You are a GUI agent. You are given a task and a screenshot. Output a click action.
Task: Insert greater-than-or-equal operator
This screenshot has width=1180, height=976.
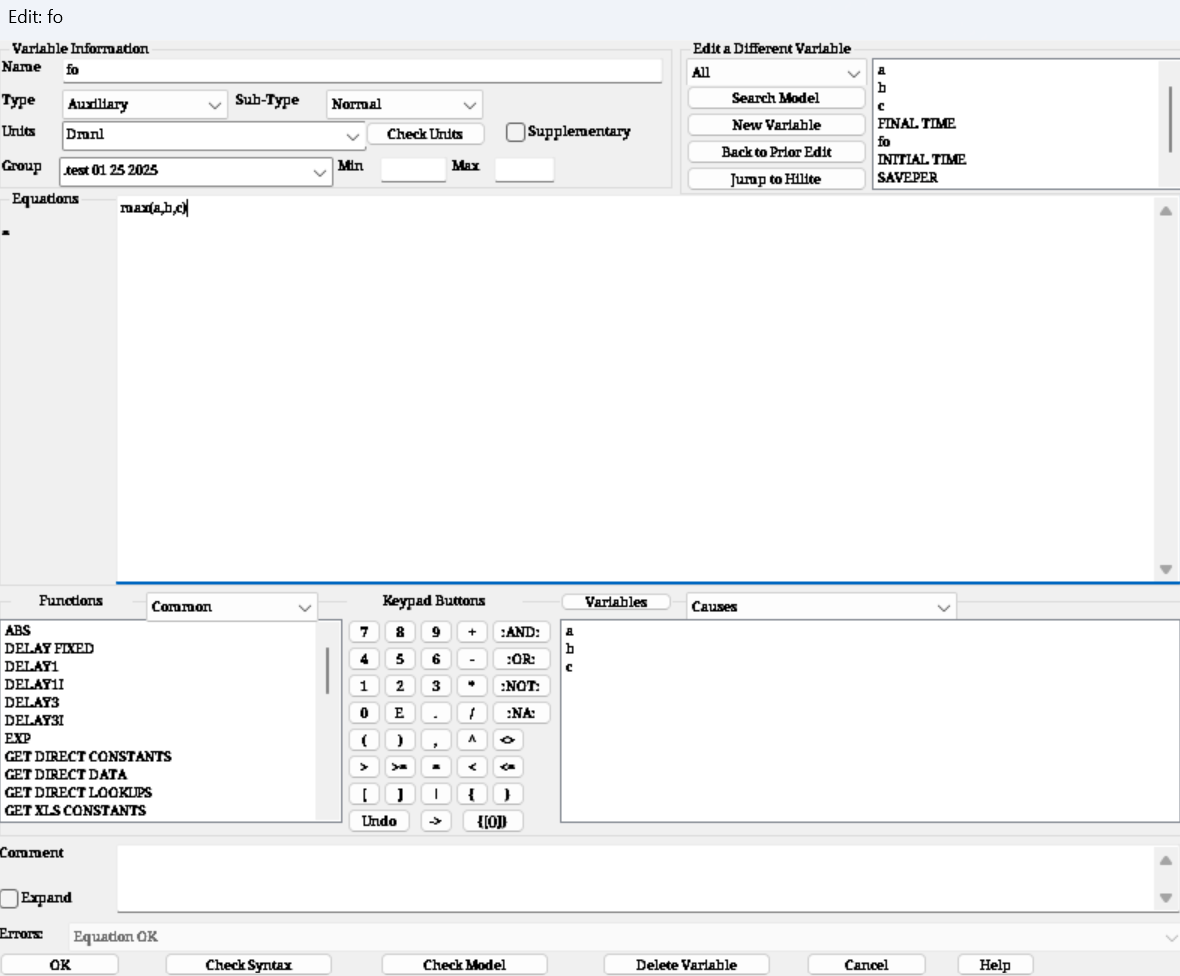[400, 767]
